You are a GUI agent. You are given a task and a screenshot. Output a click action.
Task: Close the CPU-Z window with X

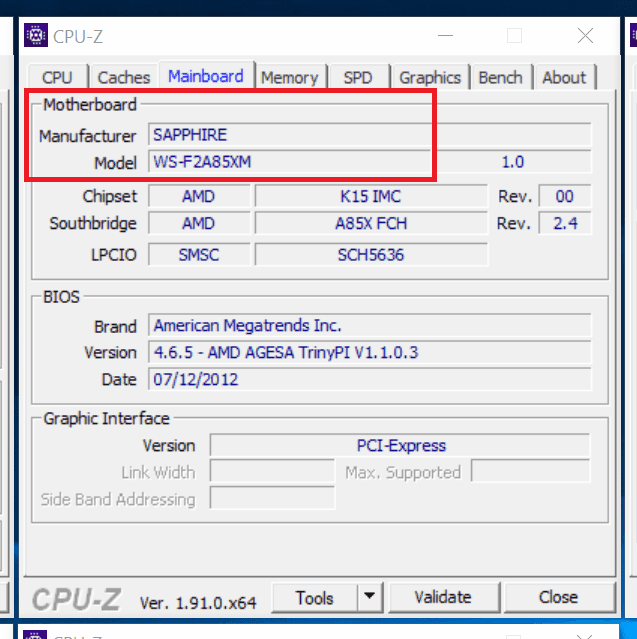coord(586,35)
